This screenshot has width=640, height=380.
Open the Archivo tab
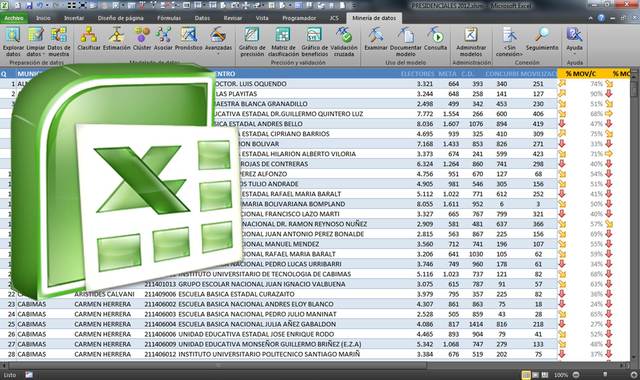click(14, 18)
